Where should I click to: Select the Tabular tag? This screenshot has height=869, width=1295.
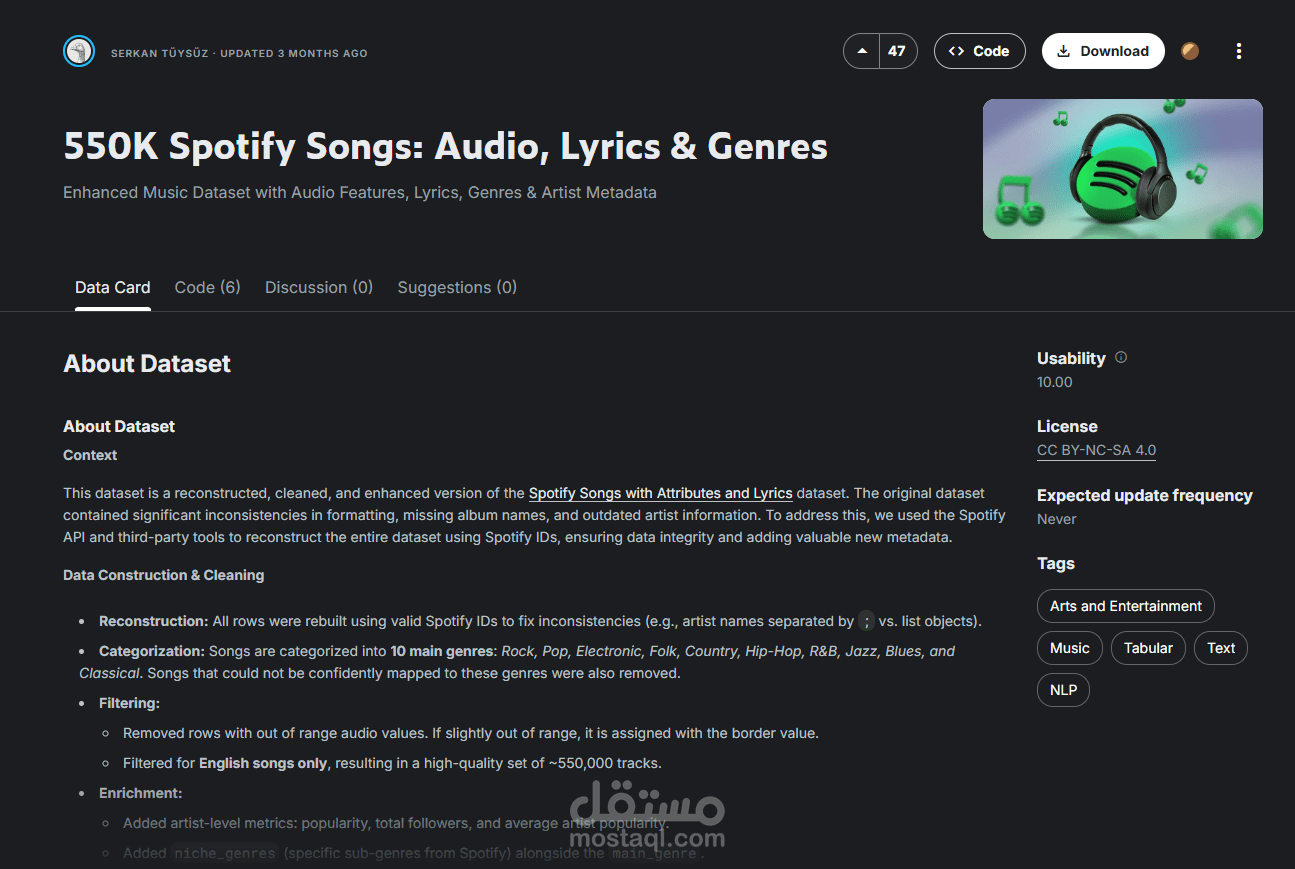point(1148,648)
